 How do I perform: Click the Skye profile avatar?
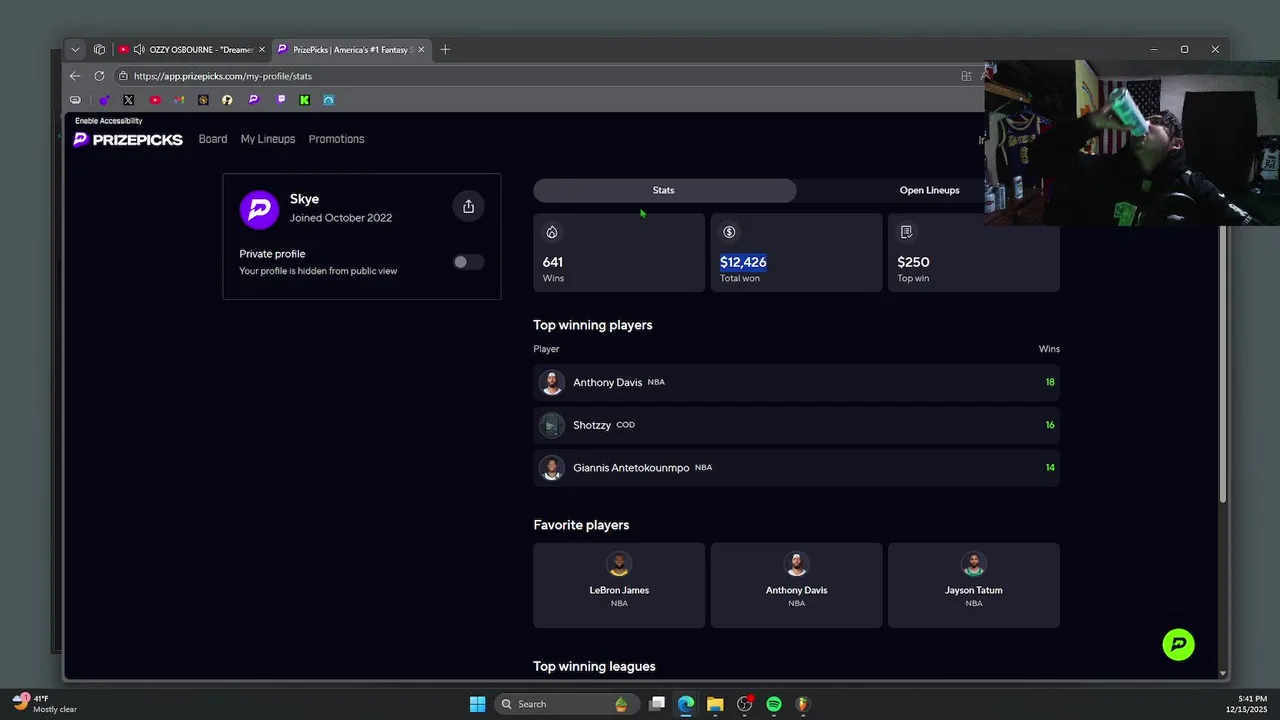tap(259, 209)
